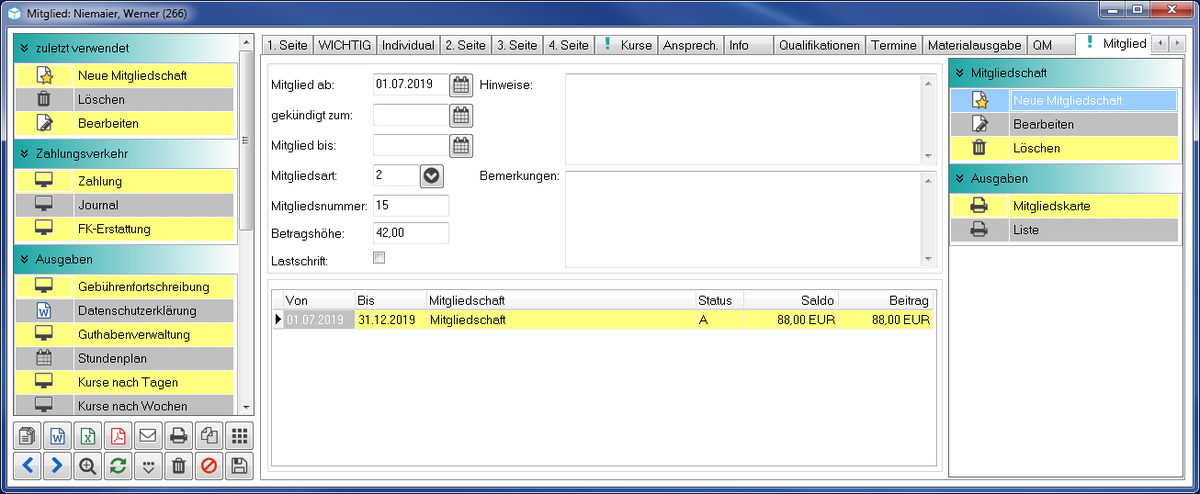Click Löschen trash entry in right Mitgliedschaft panel

tap(1066, 148)
